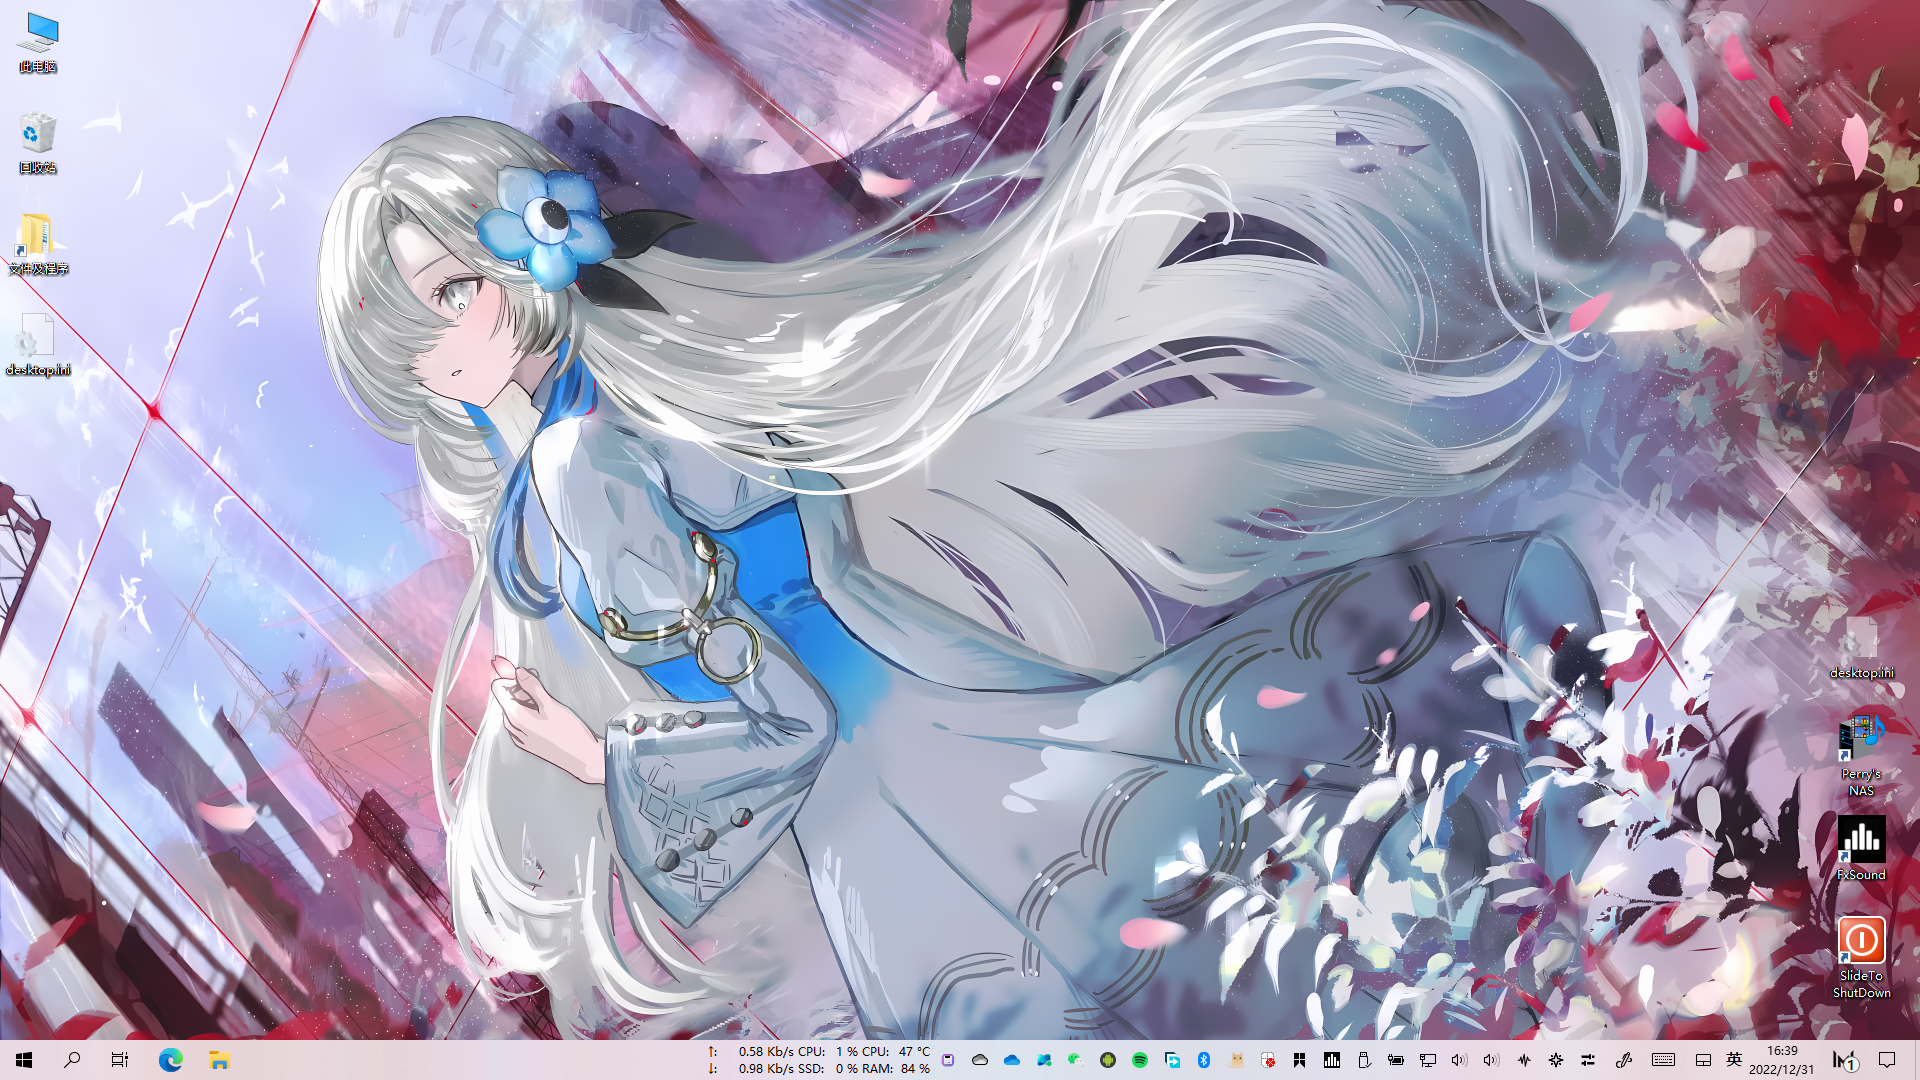Click the network speed monitor readout
The width and height of the screenshot is (1920, 1080).
pyautogui.click(x=766, y=1060)
